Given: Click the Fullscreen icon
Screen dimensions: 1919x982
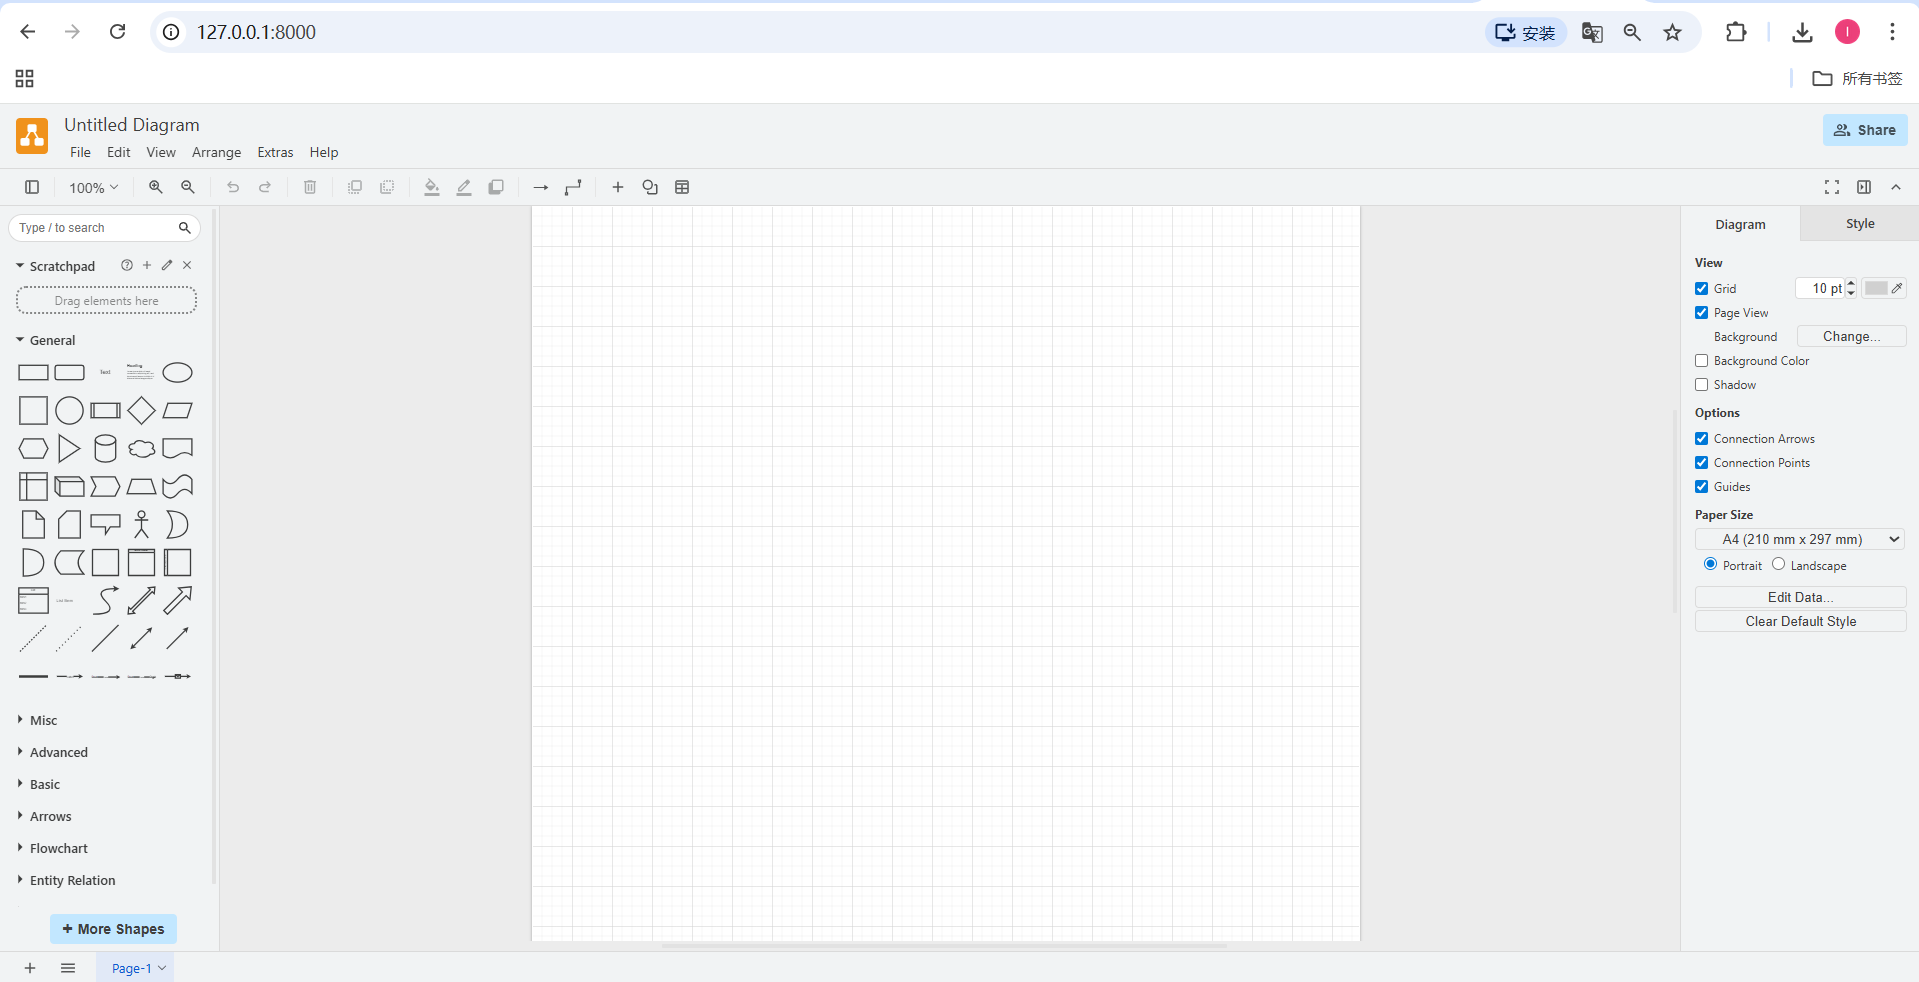Looking at the screenshot, I should 1831,187.
